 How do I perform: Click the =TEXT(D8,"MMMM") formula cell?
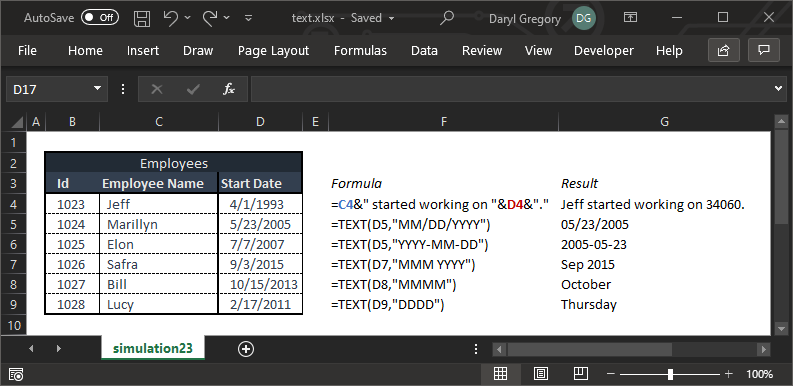pos(444,284)
